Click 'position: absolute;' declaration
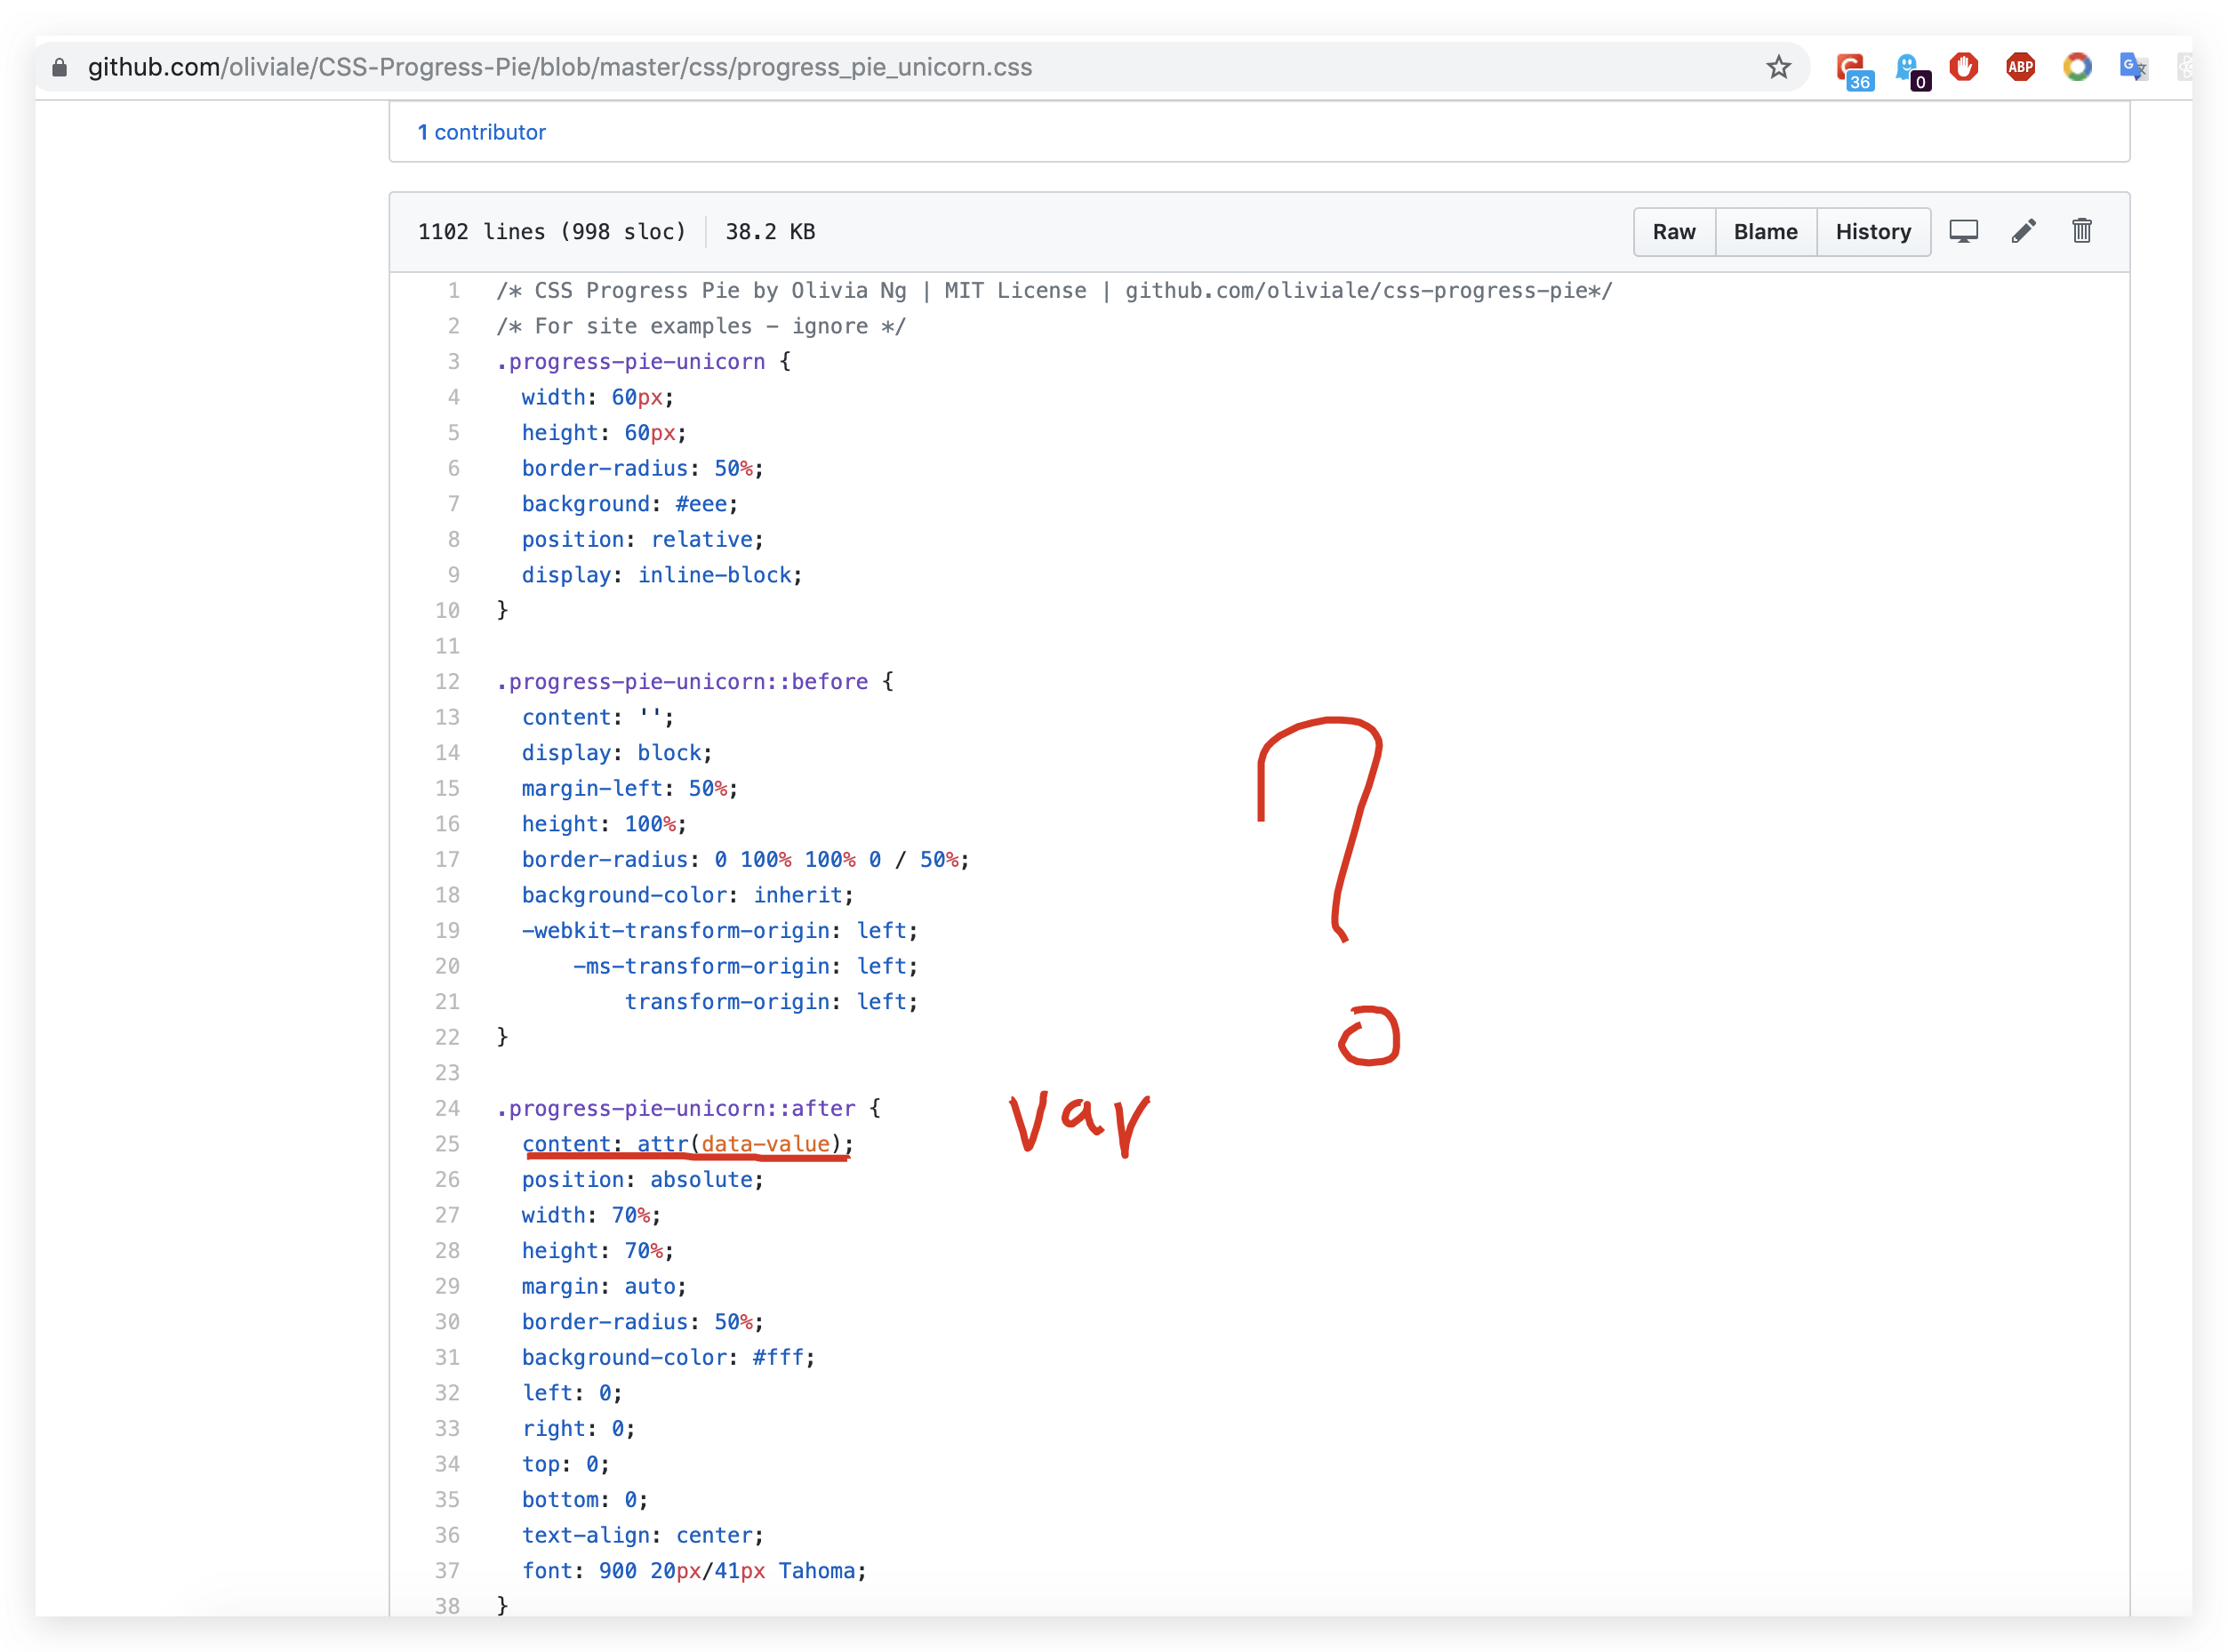Image resolution: width=2228 pixels, height=1652 pixels. point(643,1180)
